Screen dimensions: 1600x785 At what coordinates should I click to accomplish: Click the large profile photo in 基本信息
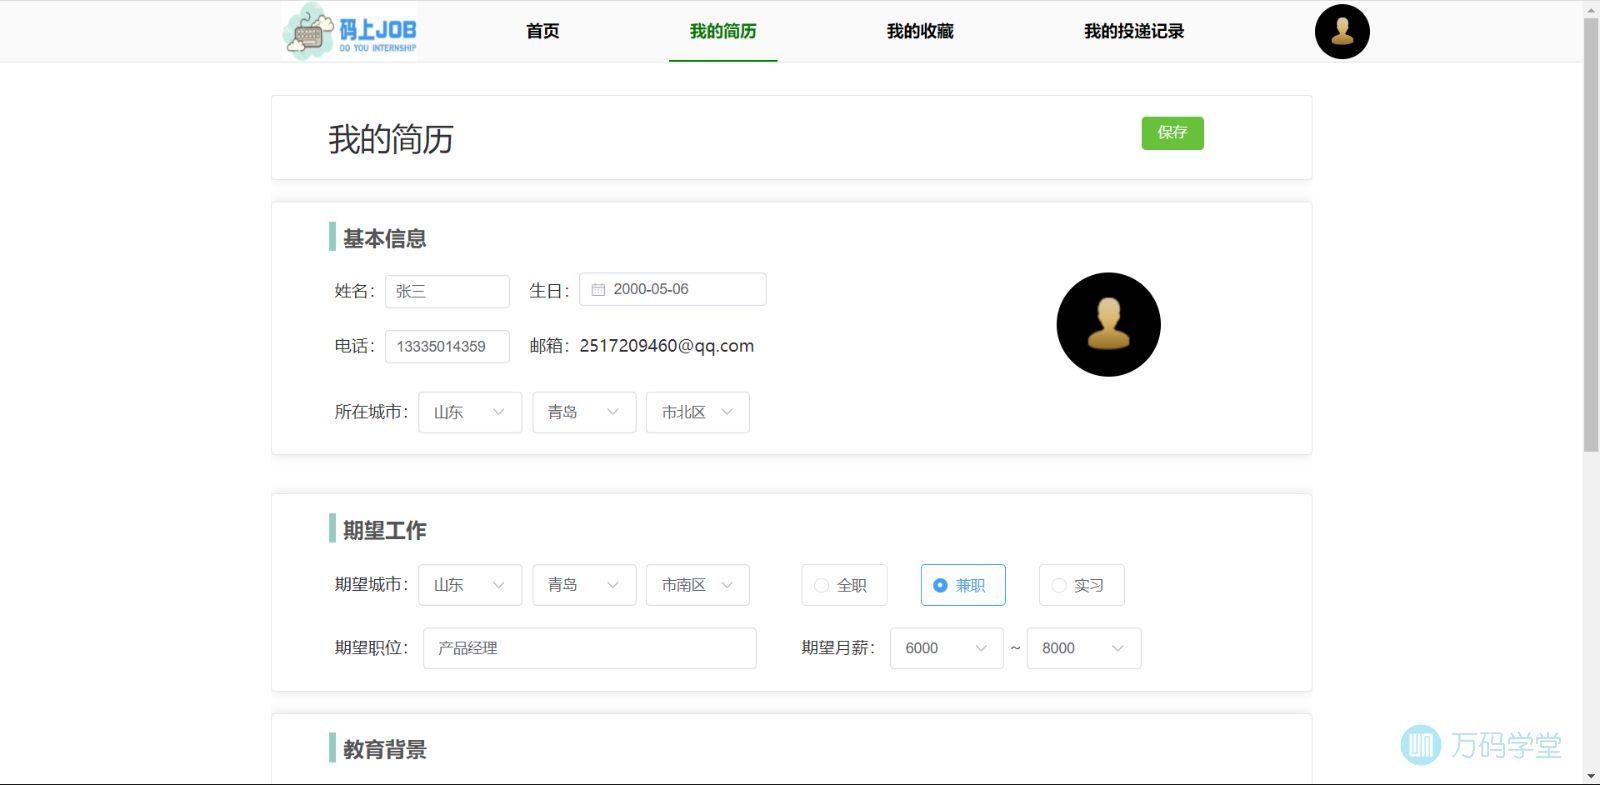point(1108,325)
